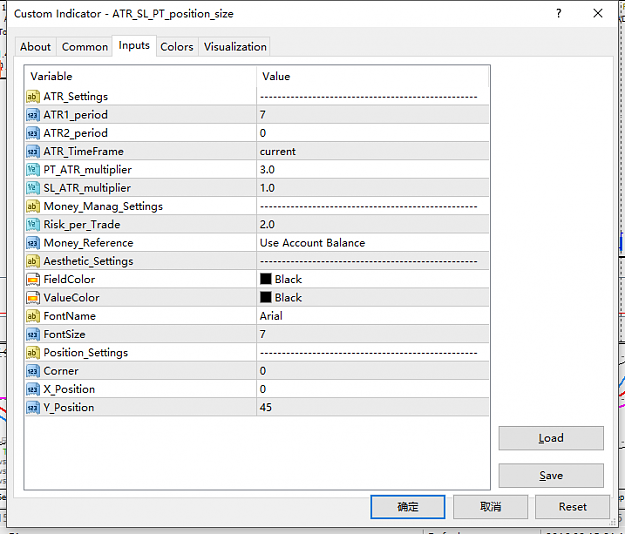The width and height of the screenshot is (625, 534).
Task: Click the FieldColor color type icon
Action: click(33, 280)
